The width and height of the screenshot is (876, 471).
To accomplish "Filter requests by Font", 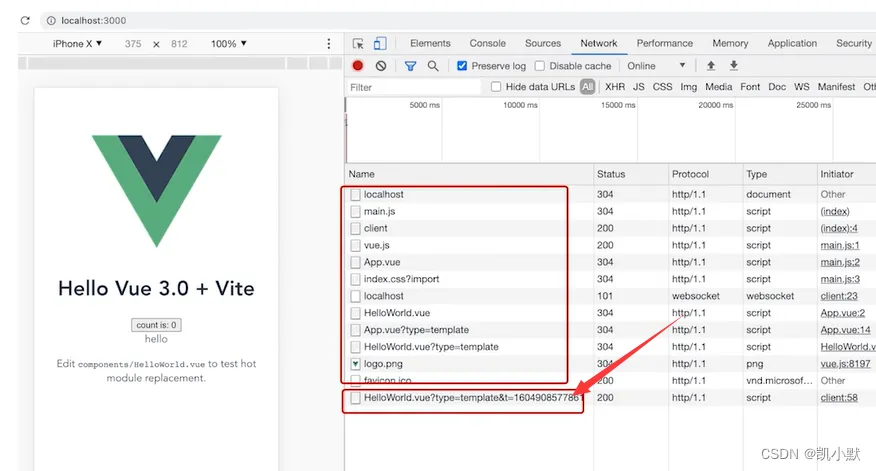I will [x=750, y=87].
